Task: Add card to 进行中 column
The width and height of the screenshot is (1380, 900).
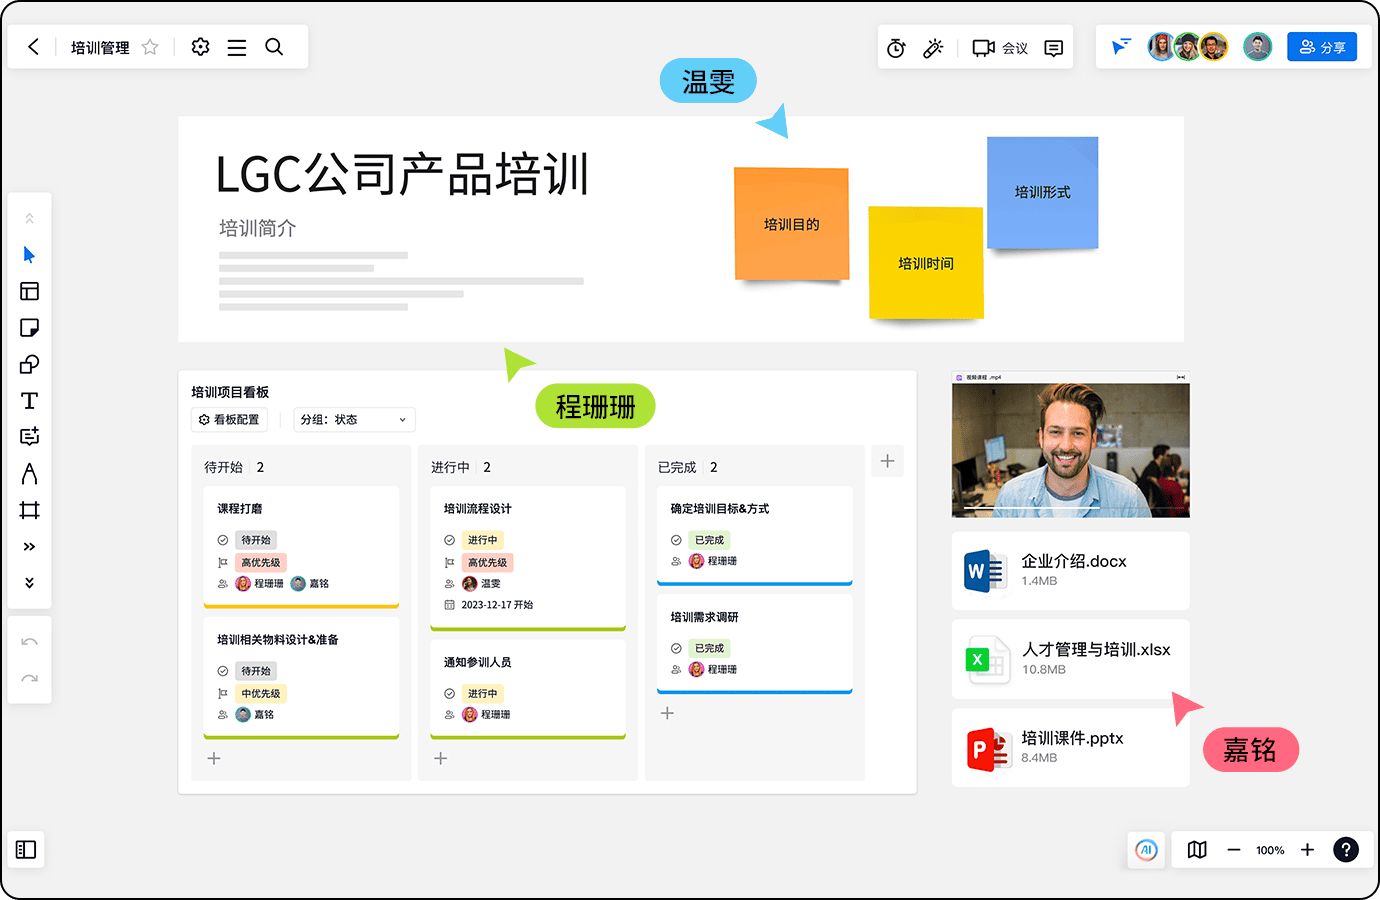Action: click(x=441, y=759)
